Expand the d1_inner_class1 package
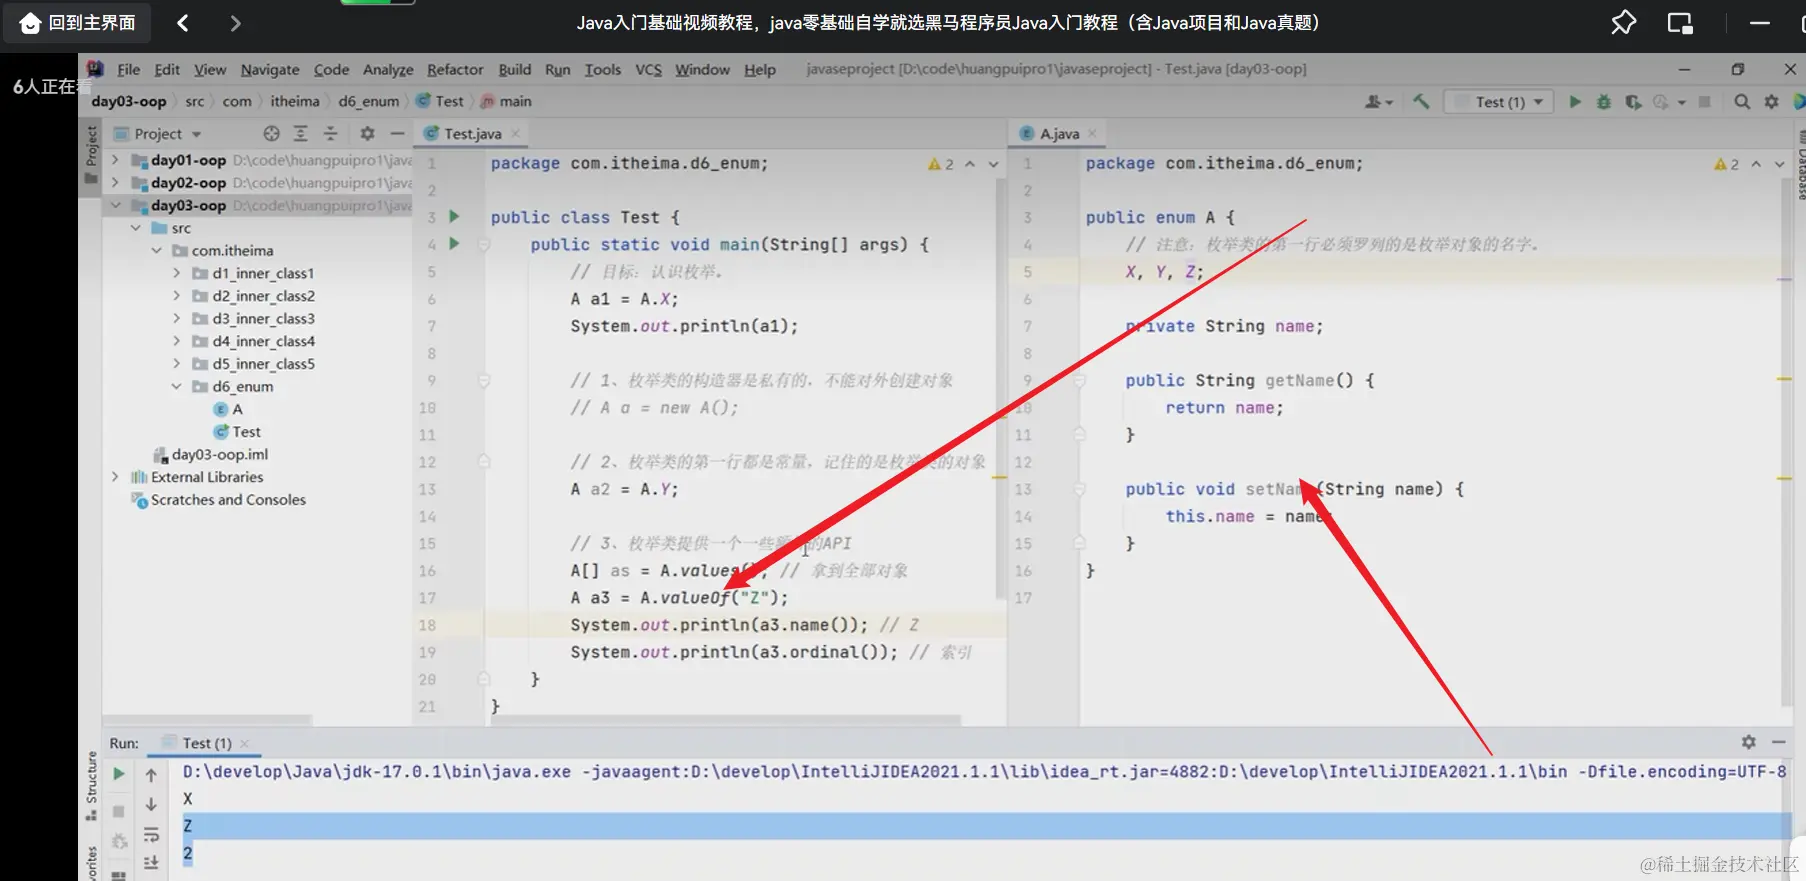 coord(177,273)
